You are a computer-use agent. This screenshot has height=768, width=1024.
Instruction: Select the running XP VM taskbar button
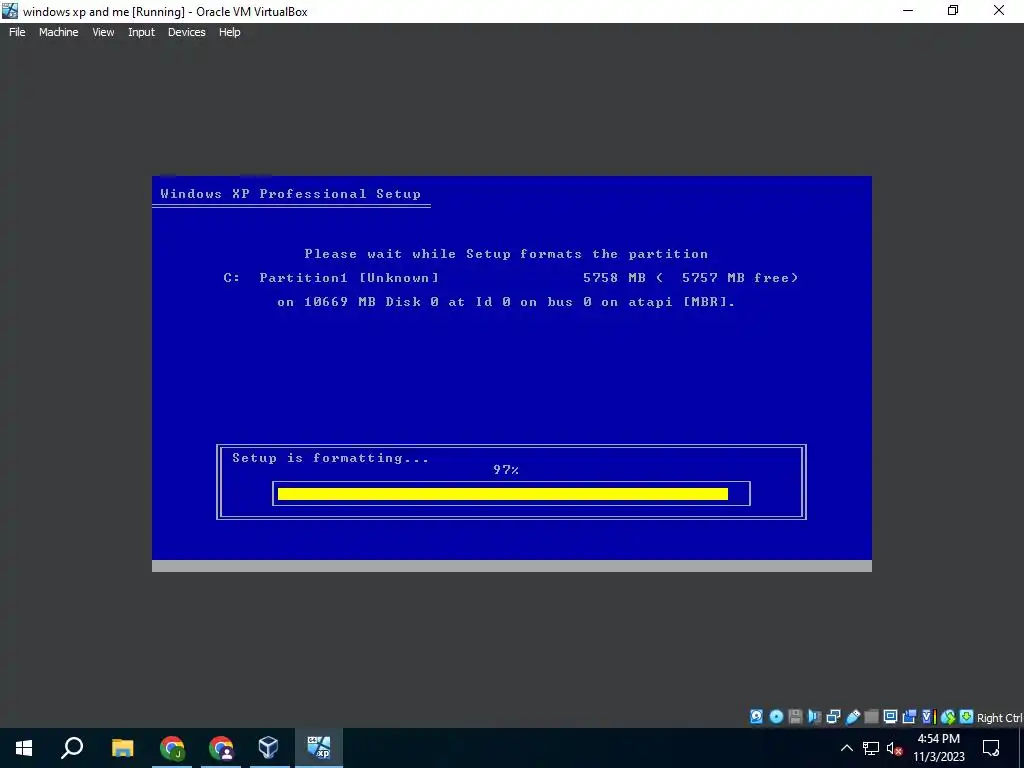319,748
